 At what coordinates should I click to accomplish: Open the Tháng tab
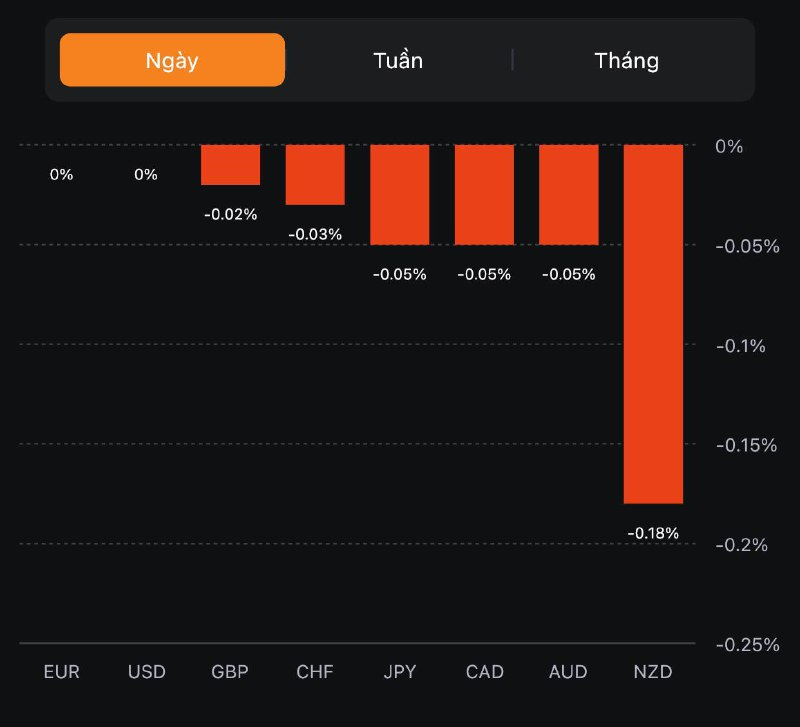(627, 60)
